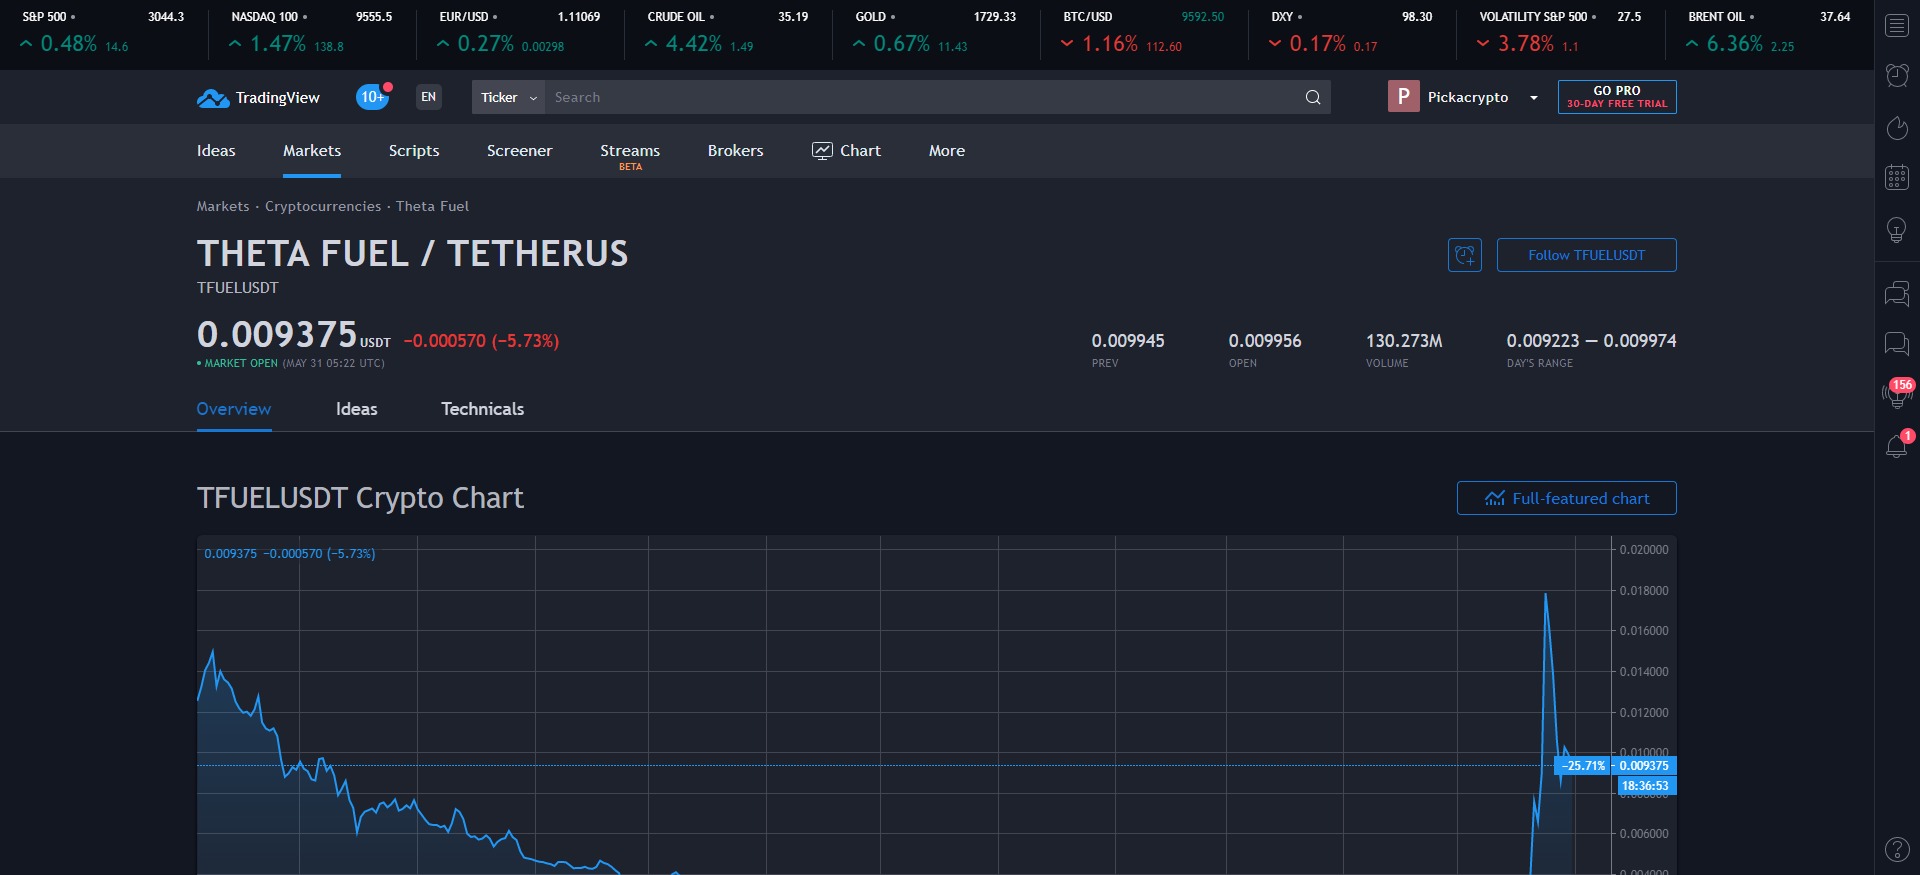The width and height of the screenshot is (1920, 875).
Task: Open the help question mark icon
Action: 1897,849
